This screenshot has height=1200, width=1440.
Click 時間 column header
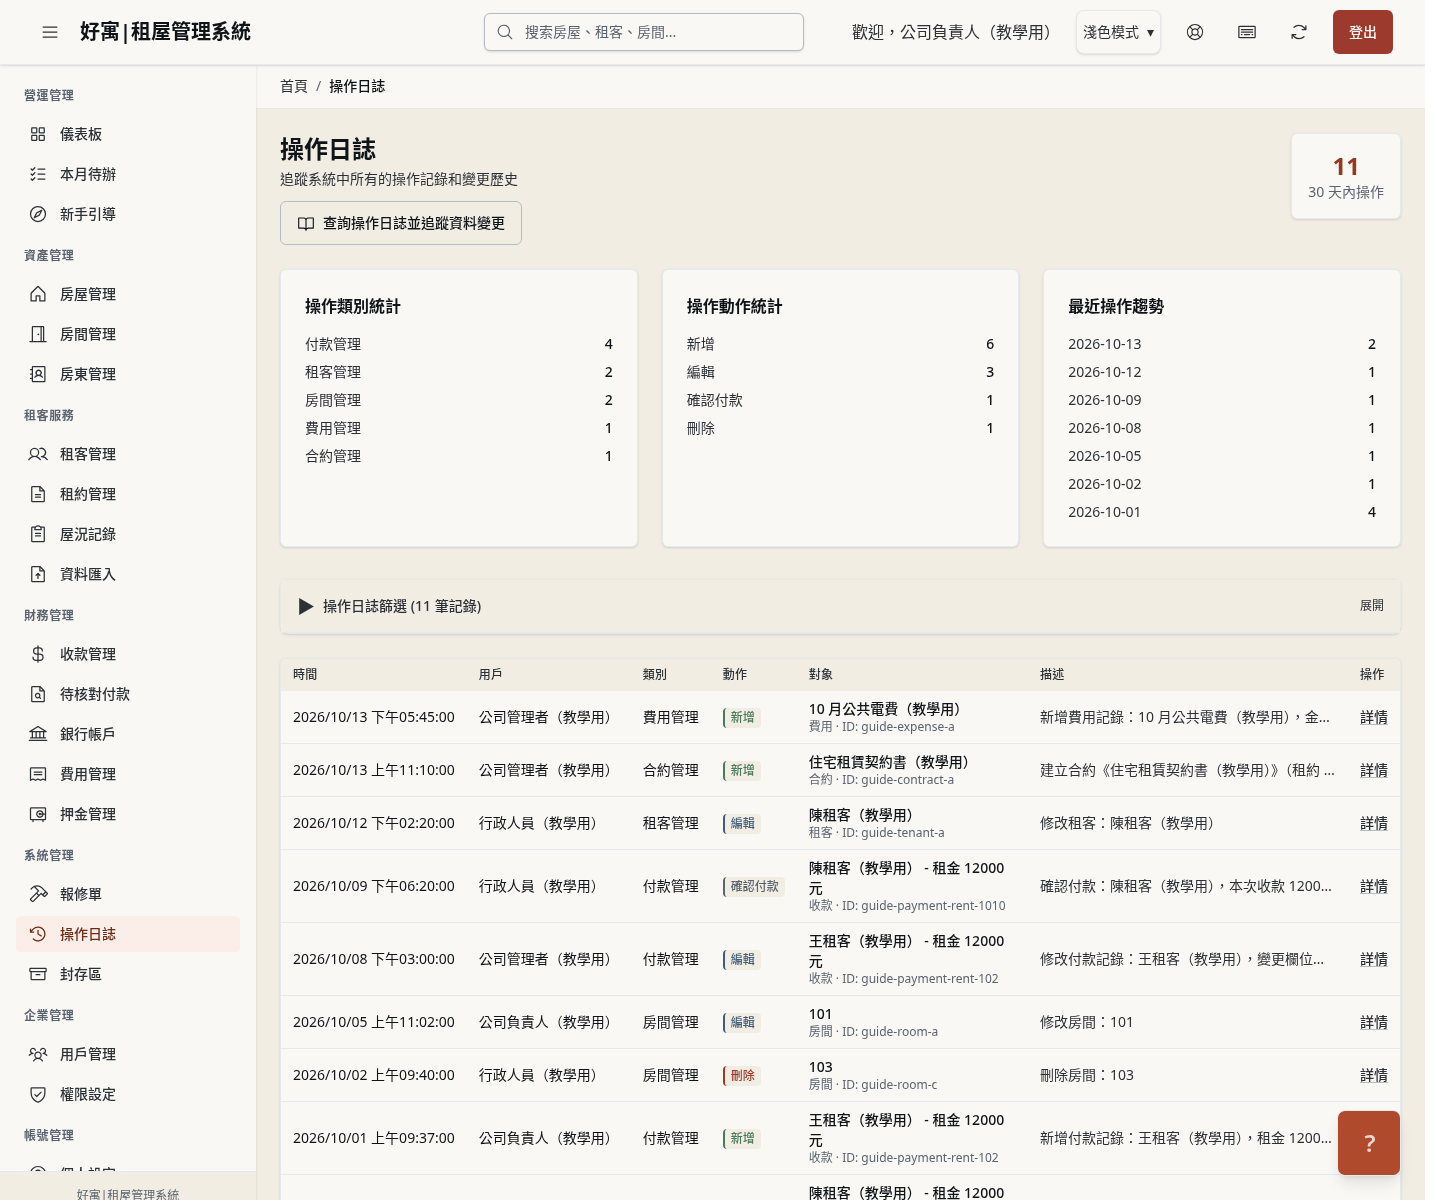click(305, 674)
